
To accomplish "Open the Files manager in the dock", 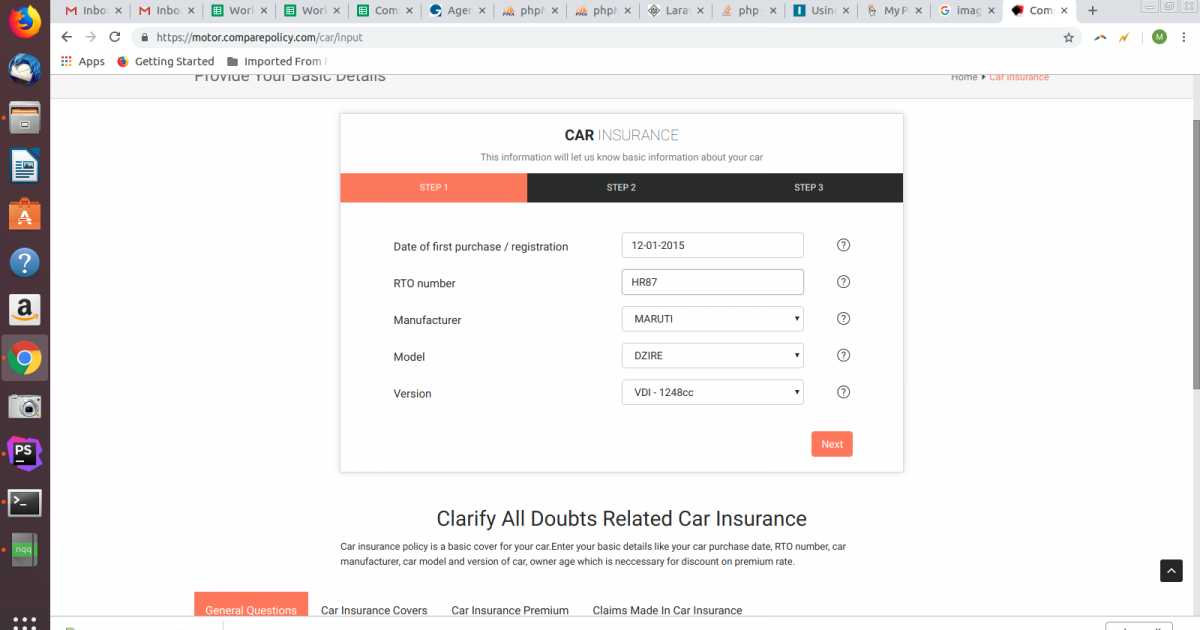I will click(x=24, y=118).
